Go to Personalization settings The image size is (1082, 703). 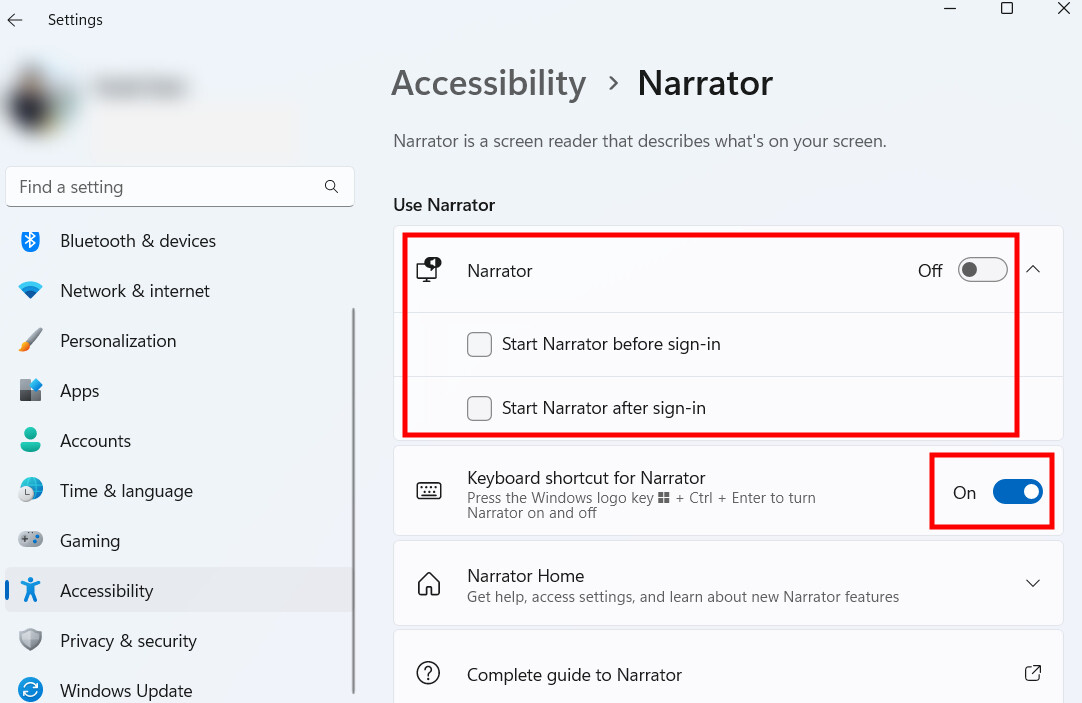pos(179,341)
